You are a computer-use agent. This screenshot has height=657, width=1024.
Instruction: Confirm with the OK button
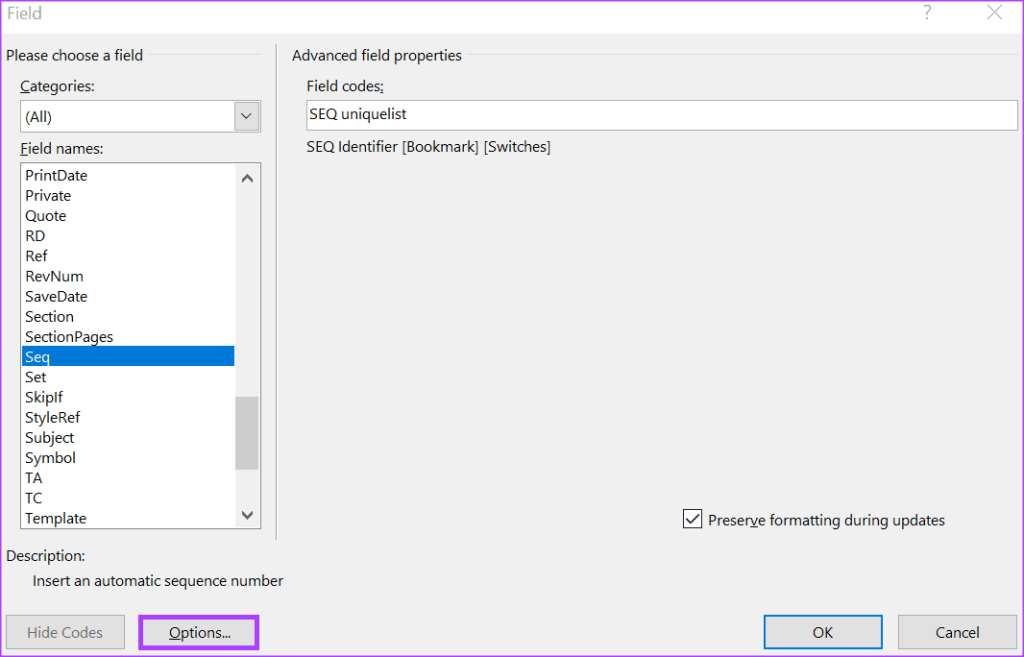pyautogui.click(x=822, y=632)
